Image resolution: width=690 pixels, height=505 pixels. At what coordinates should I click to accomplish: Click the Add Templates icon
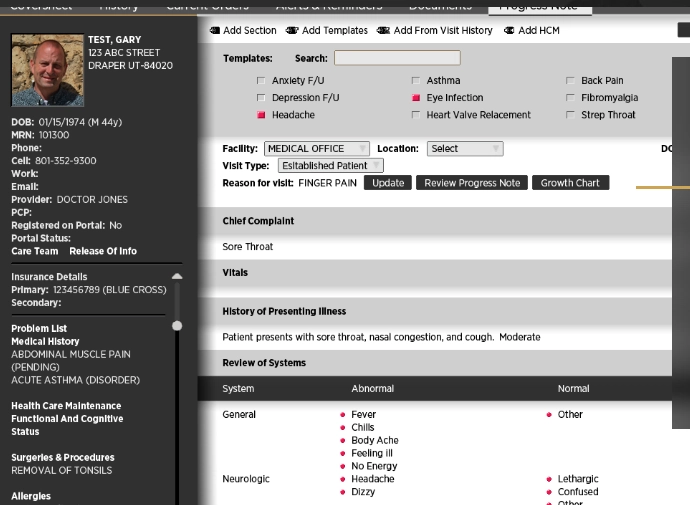pyautogui.click(x=292, y=30)
